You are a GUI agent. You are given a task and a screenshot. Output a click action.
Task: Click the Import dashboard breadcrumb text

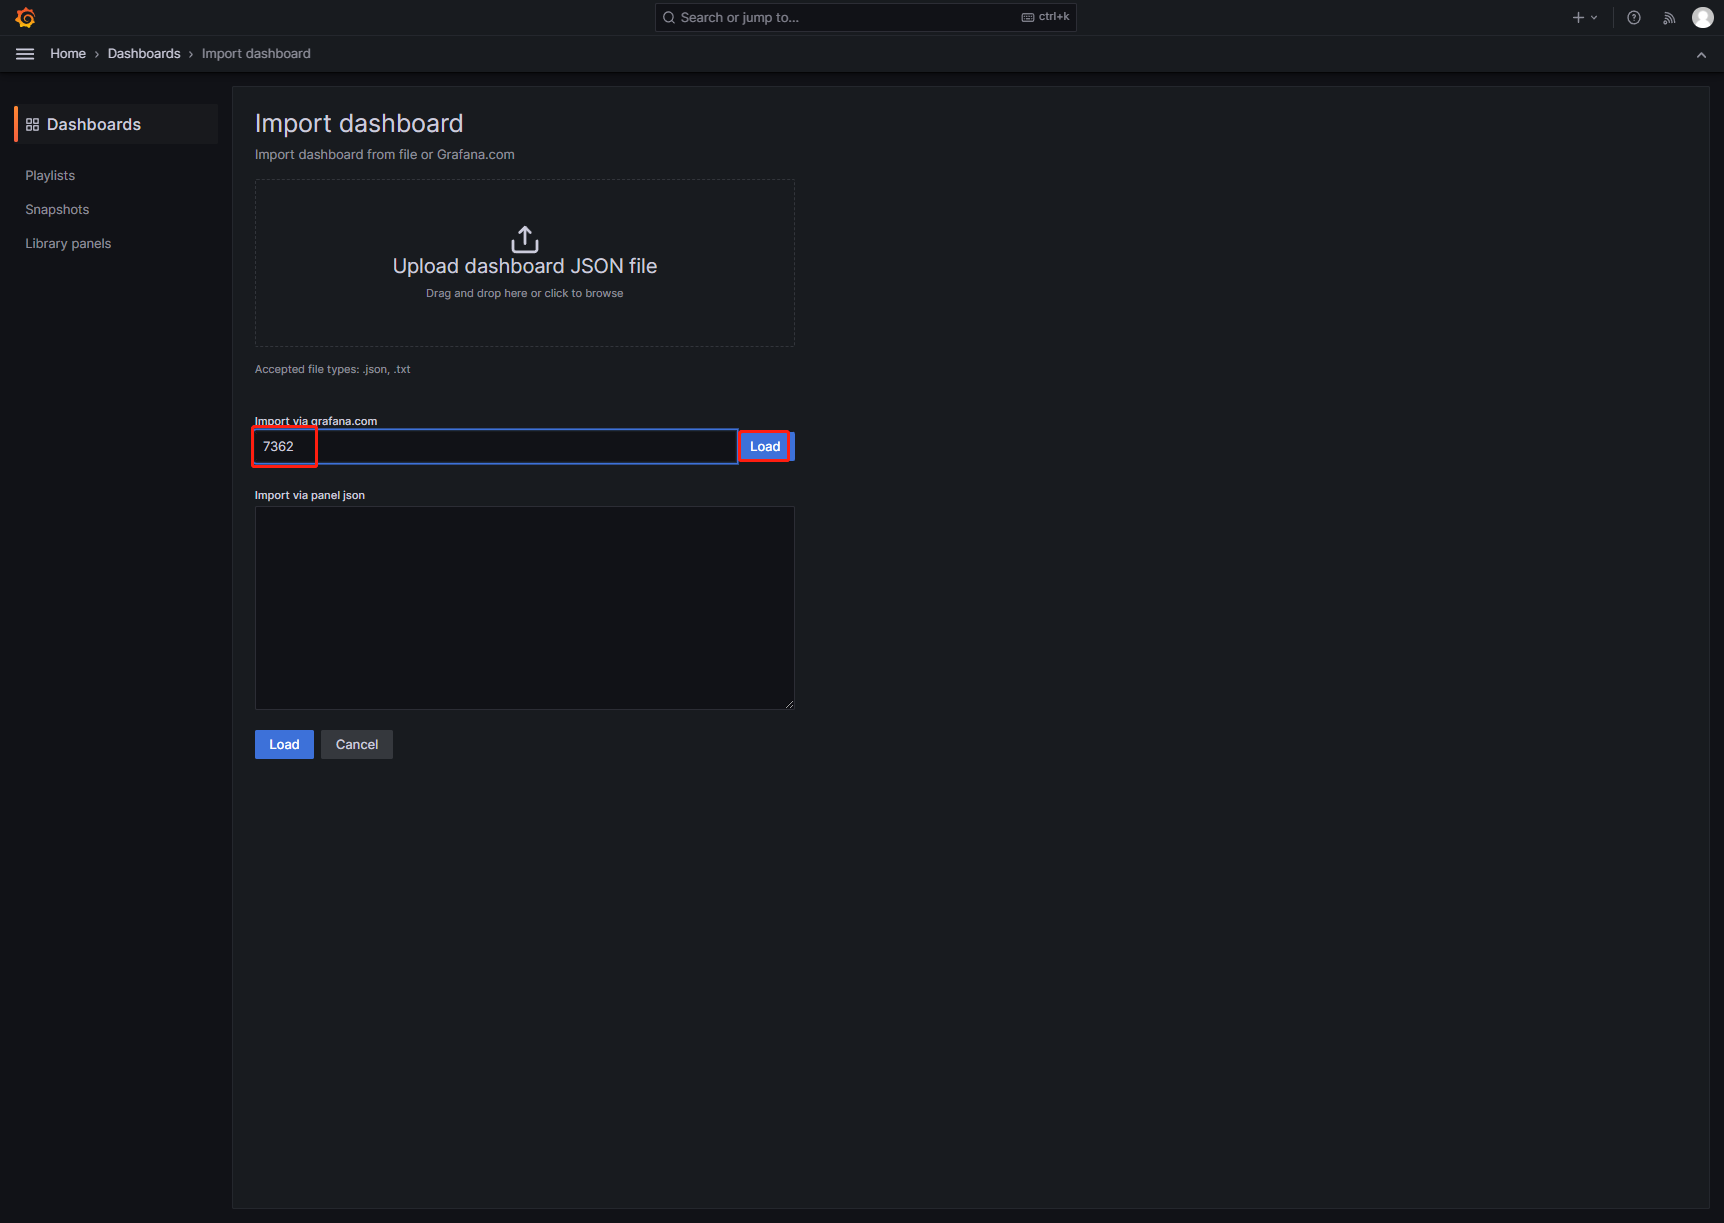tap(256, 54)
